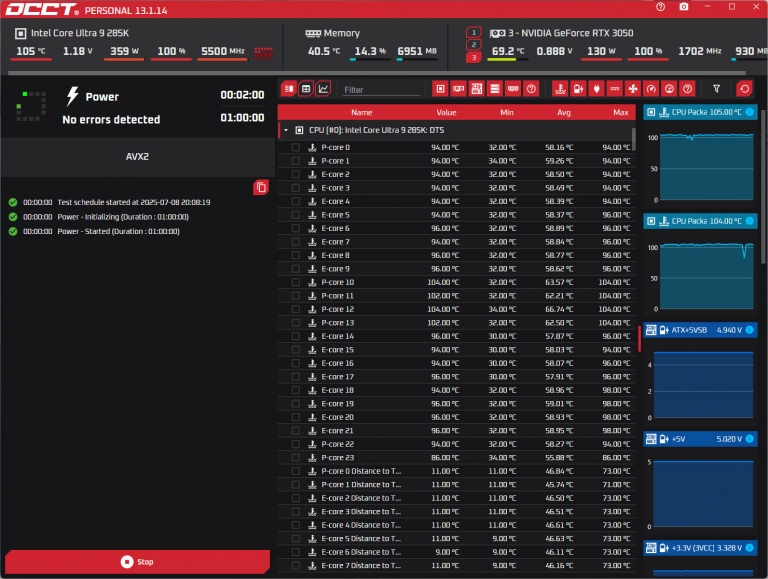
Task: Open the +3.3V (3VCC) graph header
Action: coord(700,548)
